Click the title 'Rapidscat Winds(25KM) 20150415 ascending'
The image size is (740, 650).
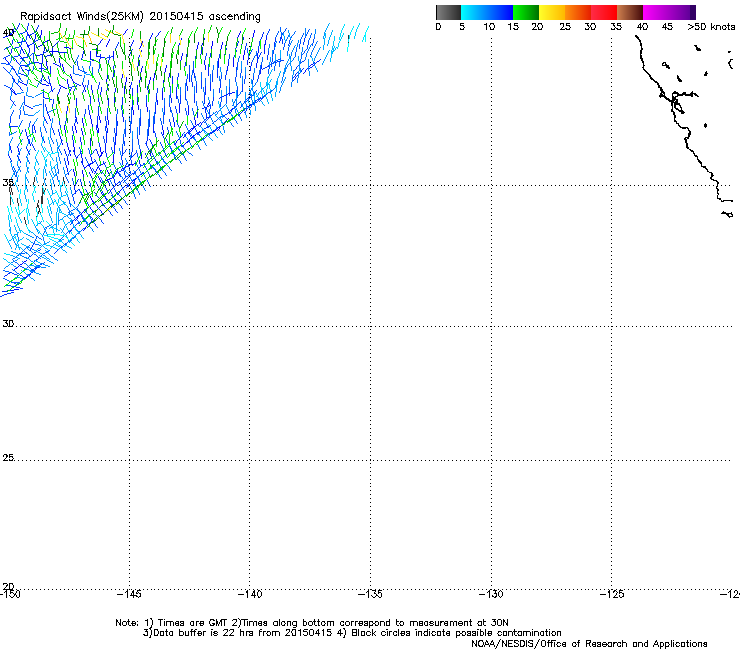(140, 17)
